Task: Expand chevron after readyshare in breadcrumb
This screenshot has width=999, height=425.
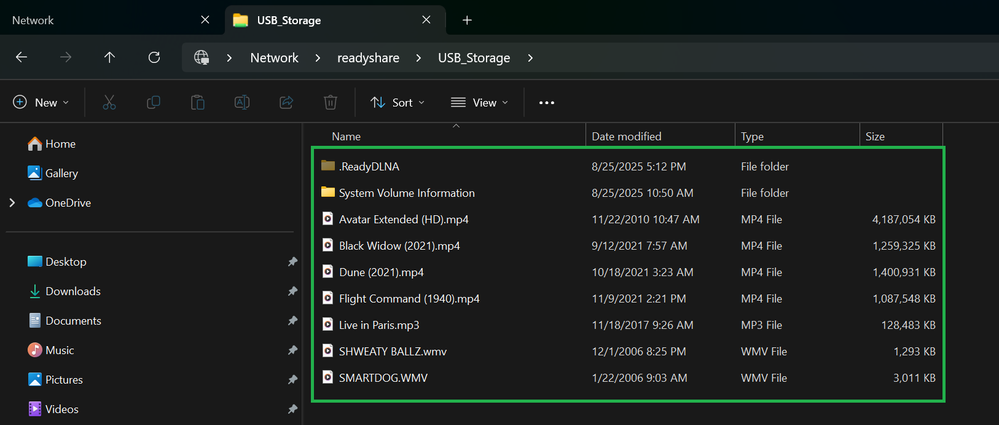Action: (x=419, y=58)
